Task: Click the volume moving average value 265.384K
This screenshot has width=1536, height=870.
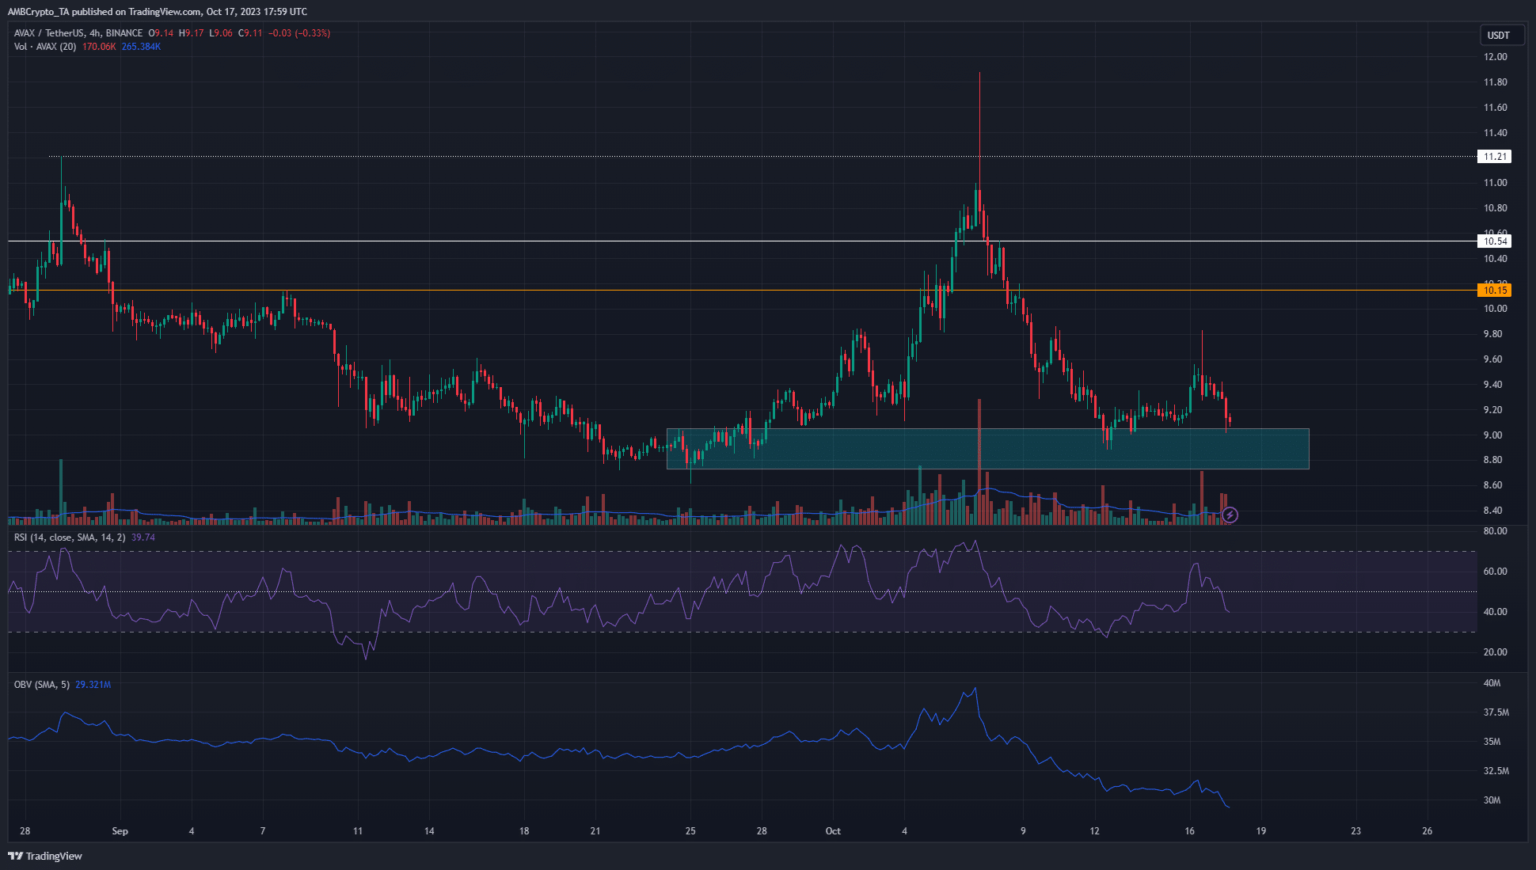Action: (141, 46)
